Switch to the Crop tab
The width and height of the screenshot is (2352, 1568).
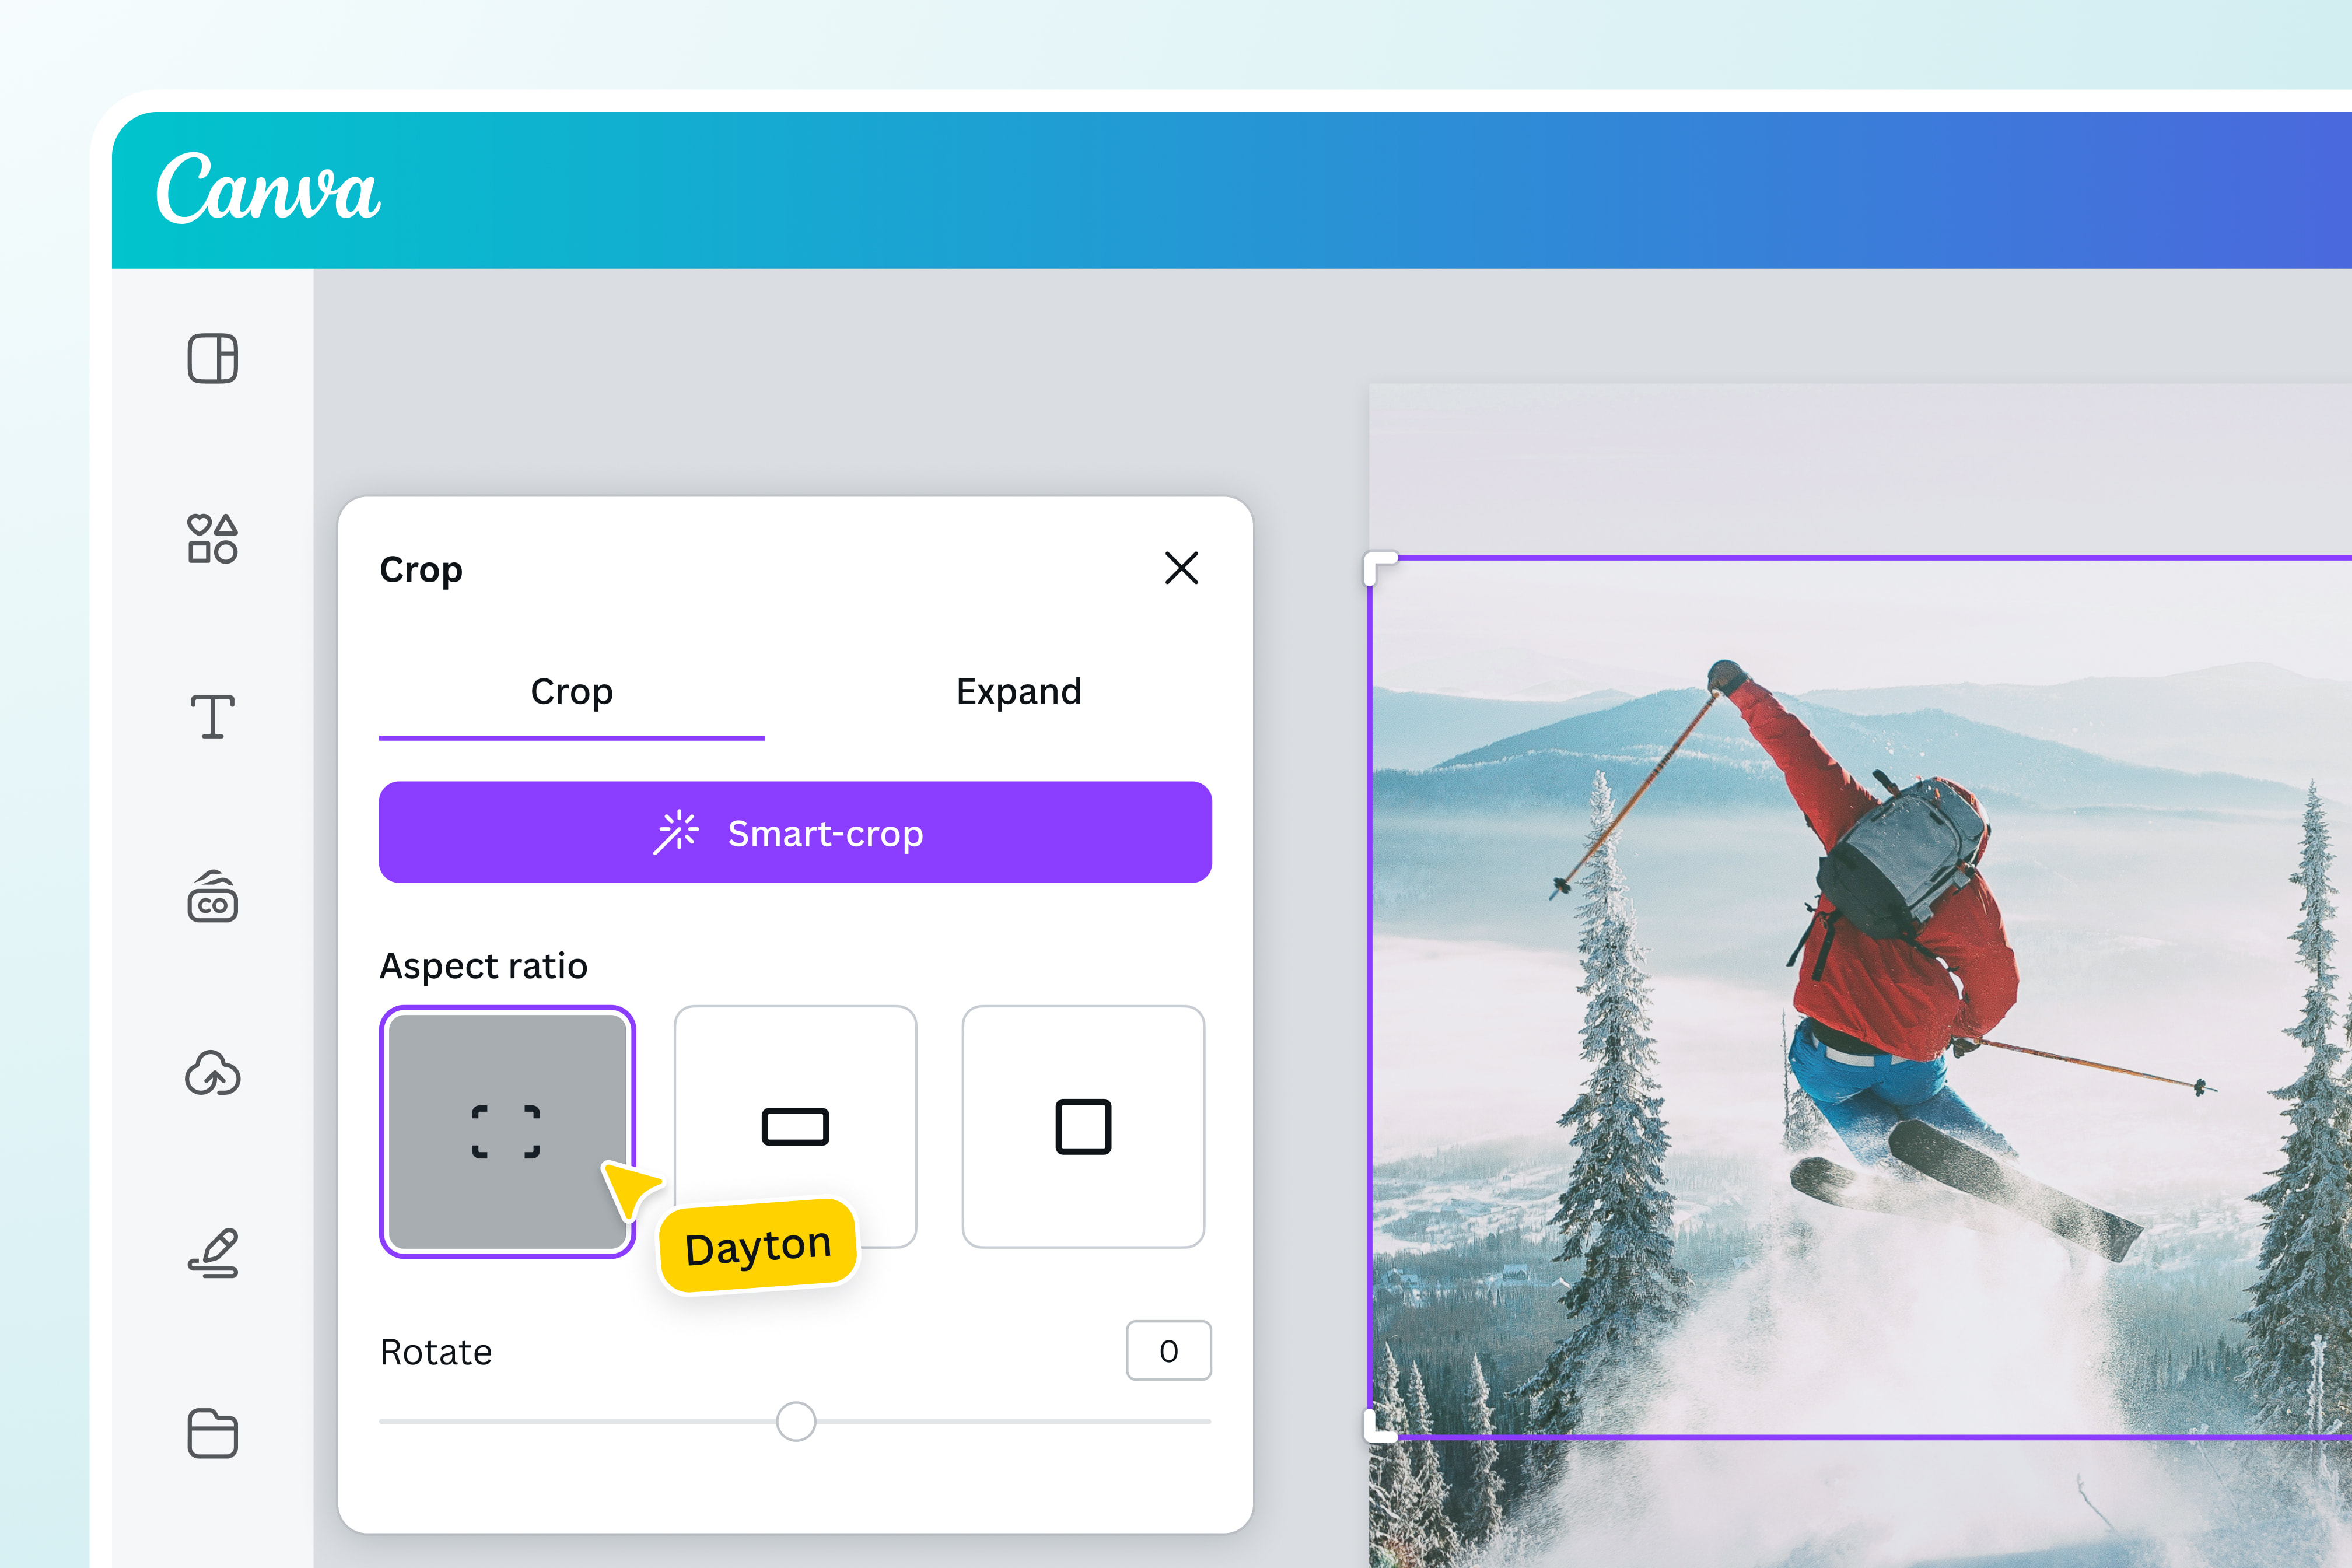[x=572, y=691]
